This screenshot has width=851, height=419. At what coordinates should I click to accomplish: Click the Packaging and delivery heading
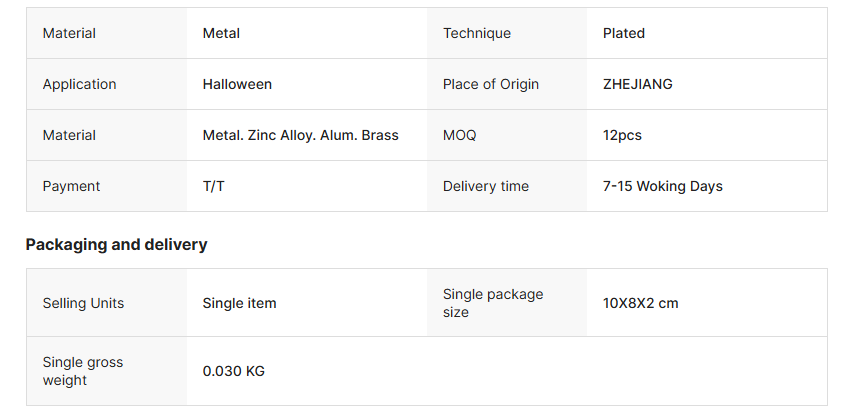click(116, 244)
